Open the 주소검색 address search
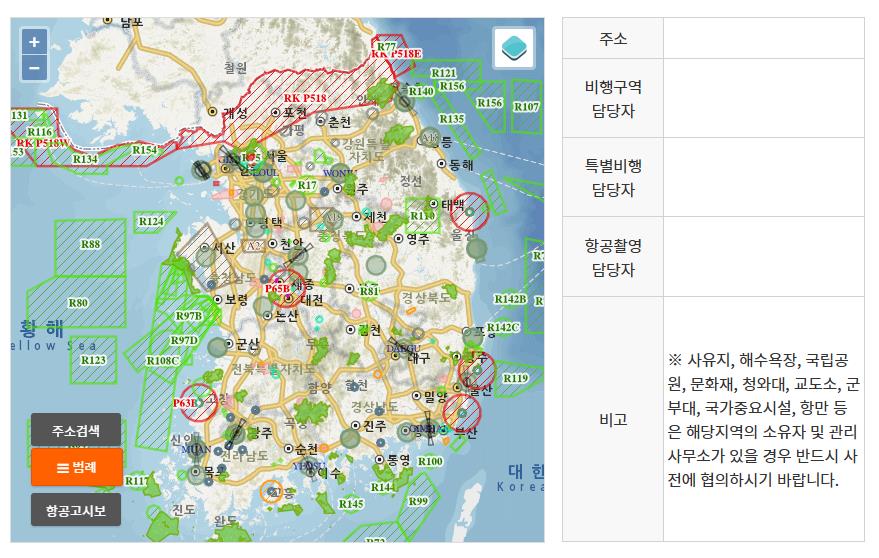 click(76, 431)
